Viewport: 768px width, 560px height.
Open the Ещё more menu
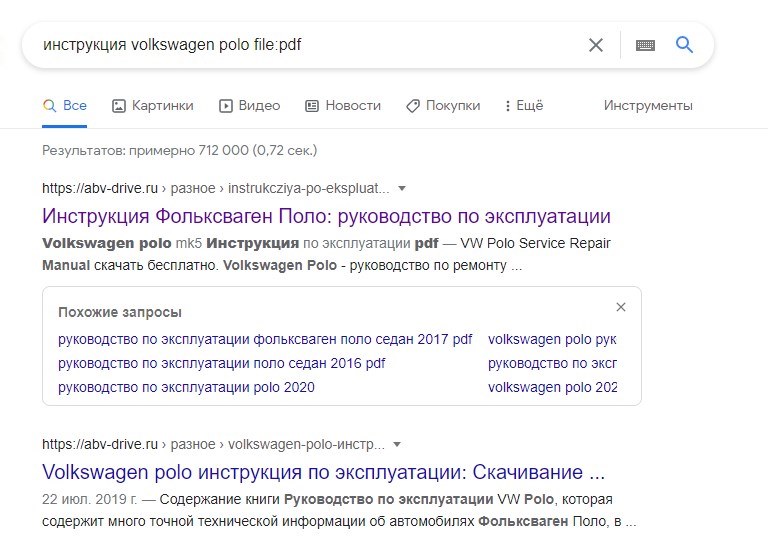point(524,105)
